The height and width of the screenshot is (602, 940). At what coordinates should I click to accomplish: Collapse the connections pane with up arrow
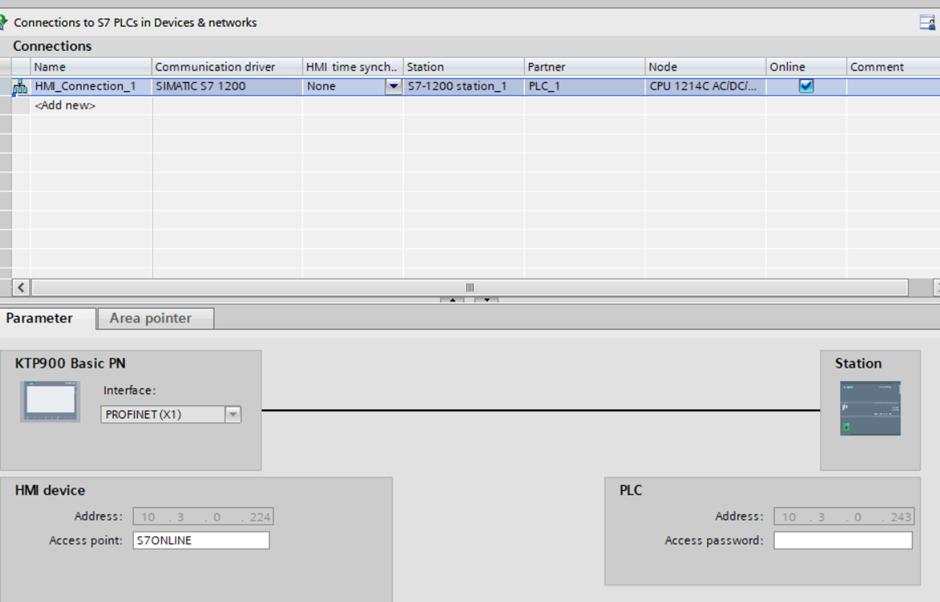point(452,299)
